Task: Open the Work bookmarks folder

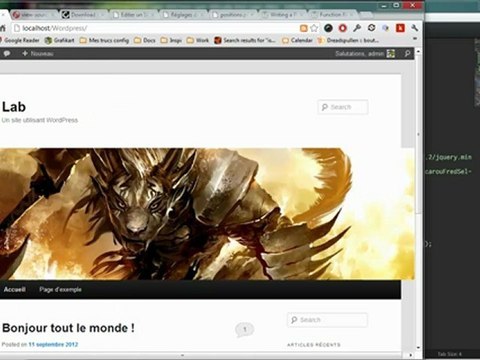Action: pos(198,40)
